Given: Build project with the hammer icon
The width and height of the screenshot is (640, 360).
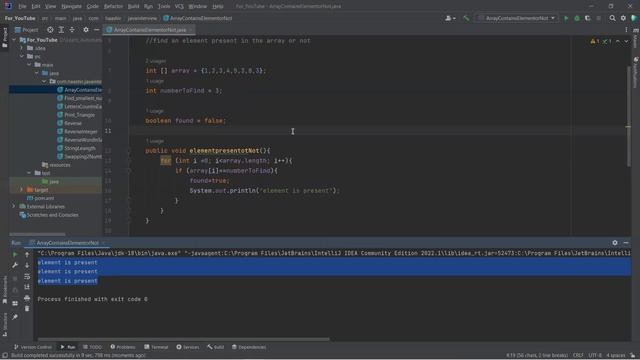Looking at the screenshot, I should [466, 18].
